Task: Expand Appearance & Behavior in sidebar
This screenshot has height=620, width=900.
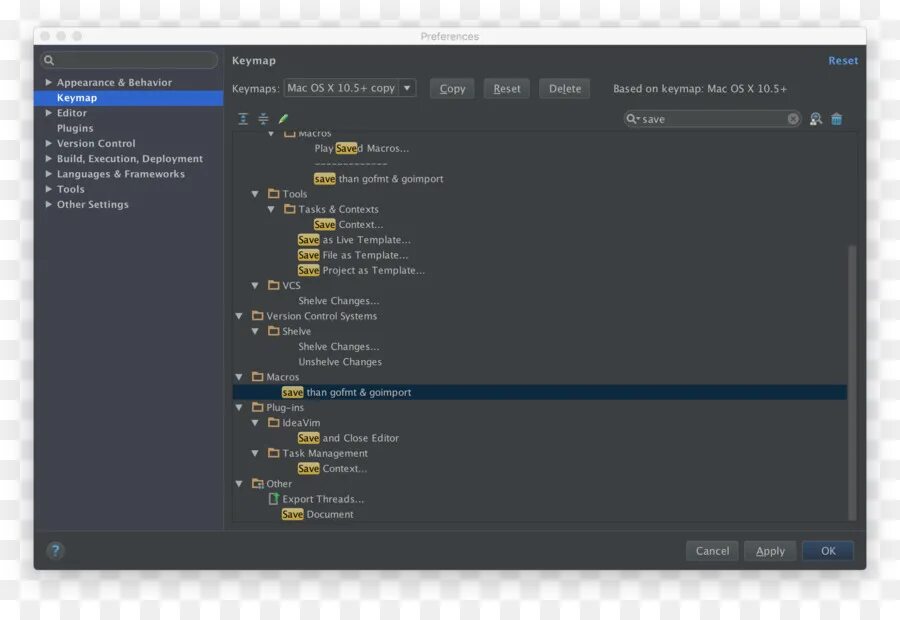Action: [x=49, y=82]
